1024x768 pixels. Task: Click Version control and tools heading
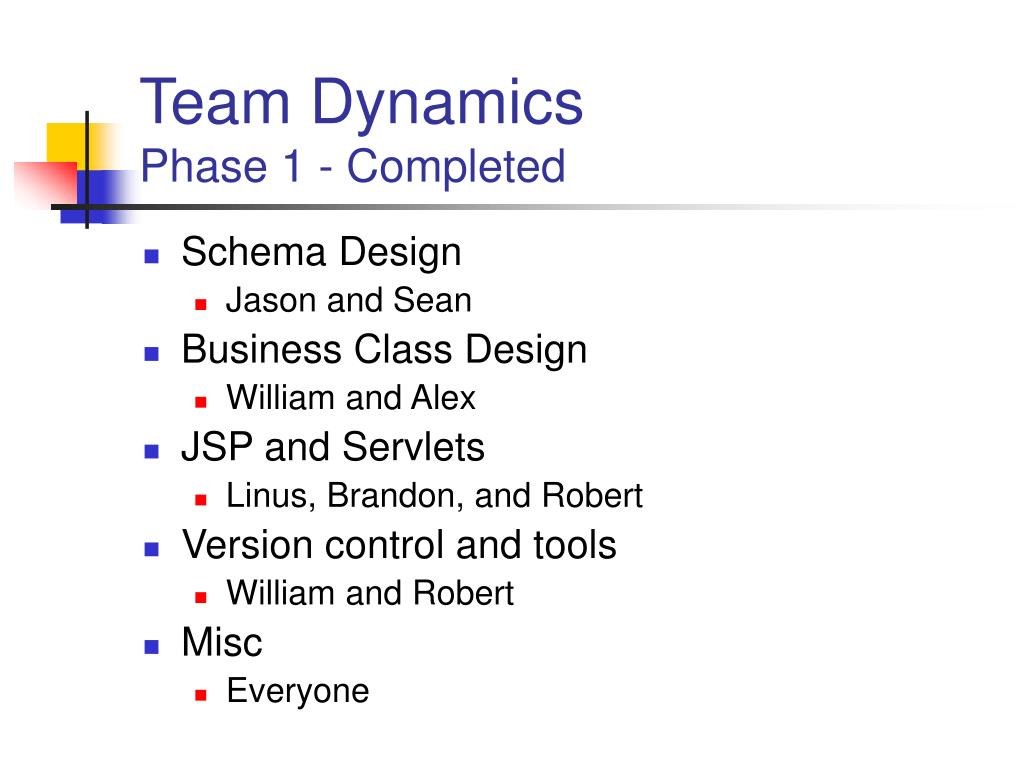point(399,545)
